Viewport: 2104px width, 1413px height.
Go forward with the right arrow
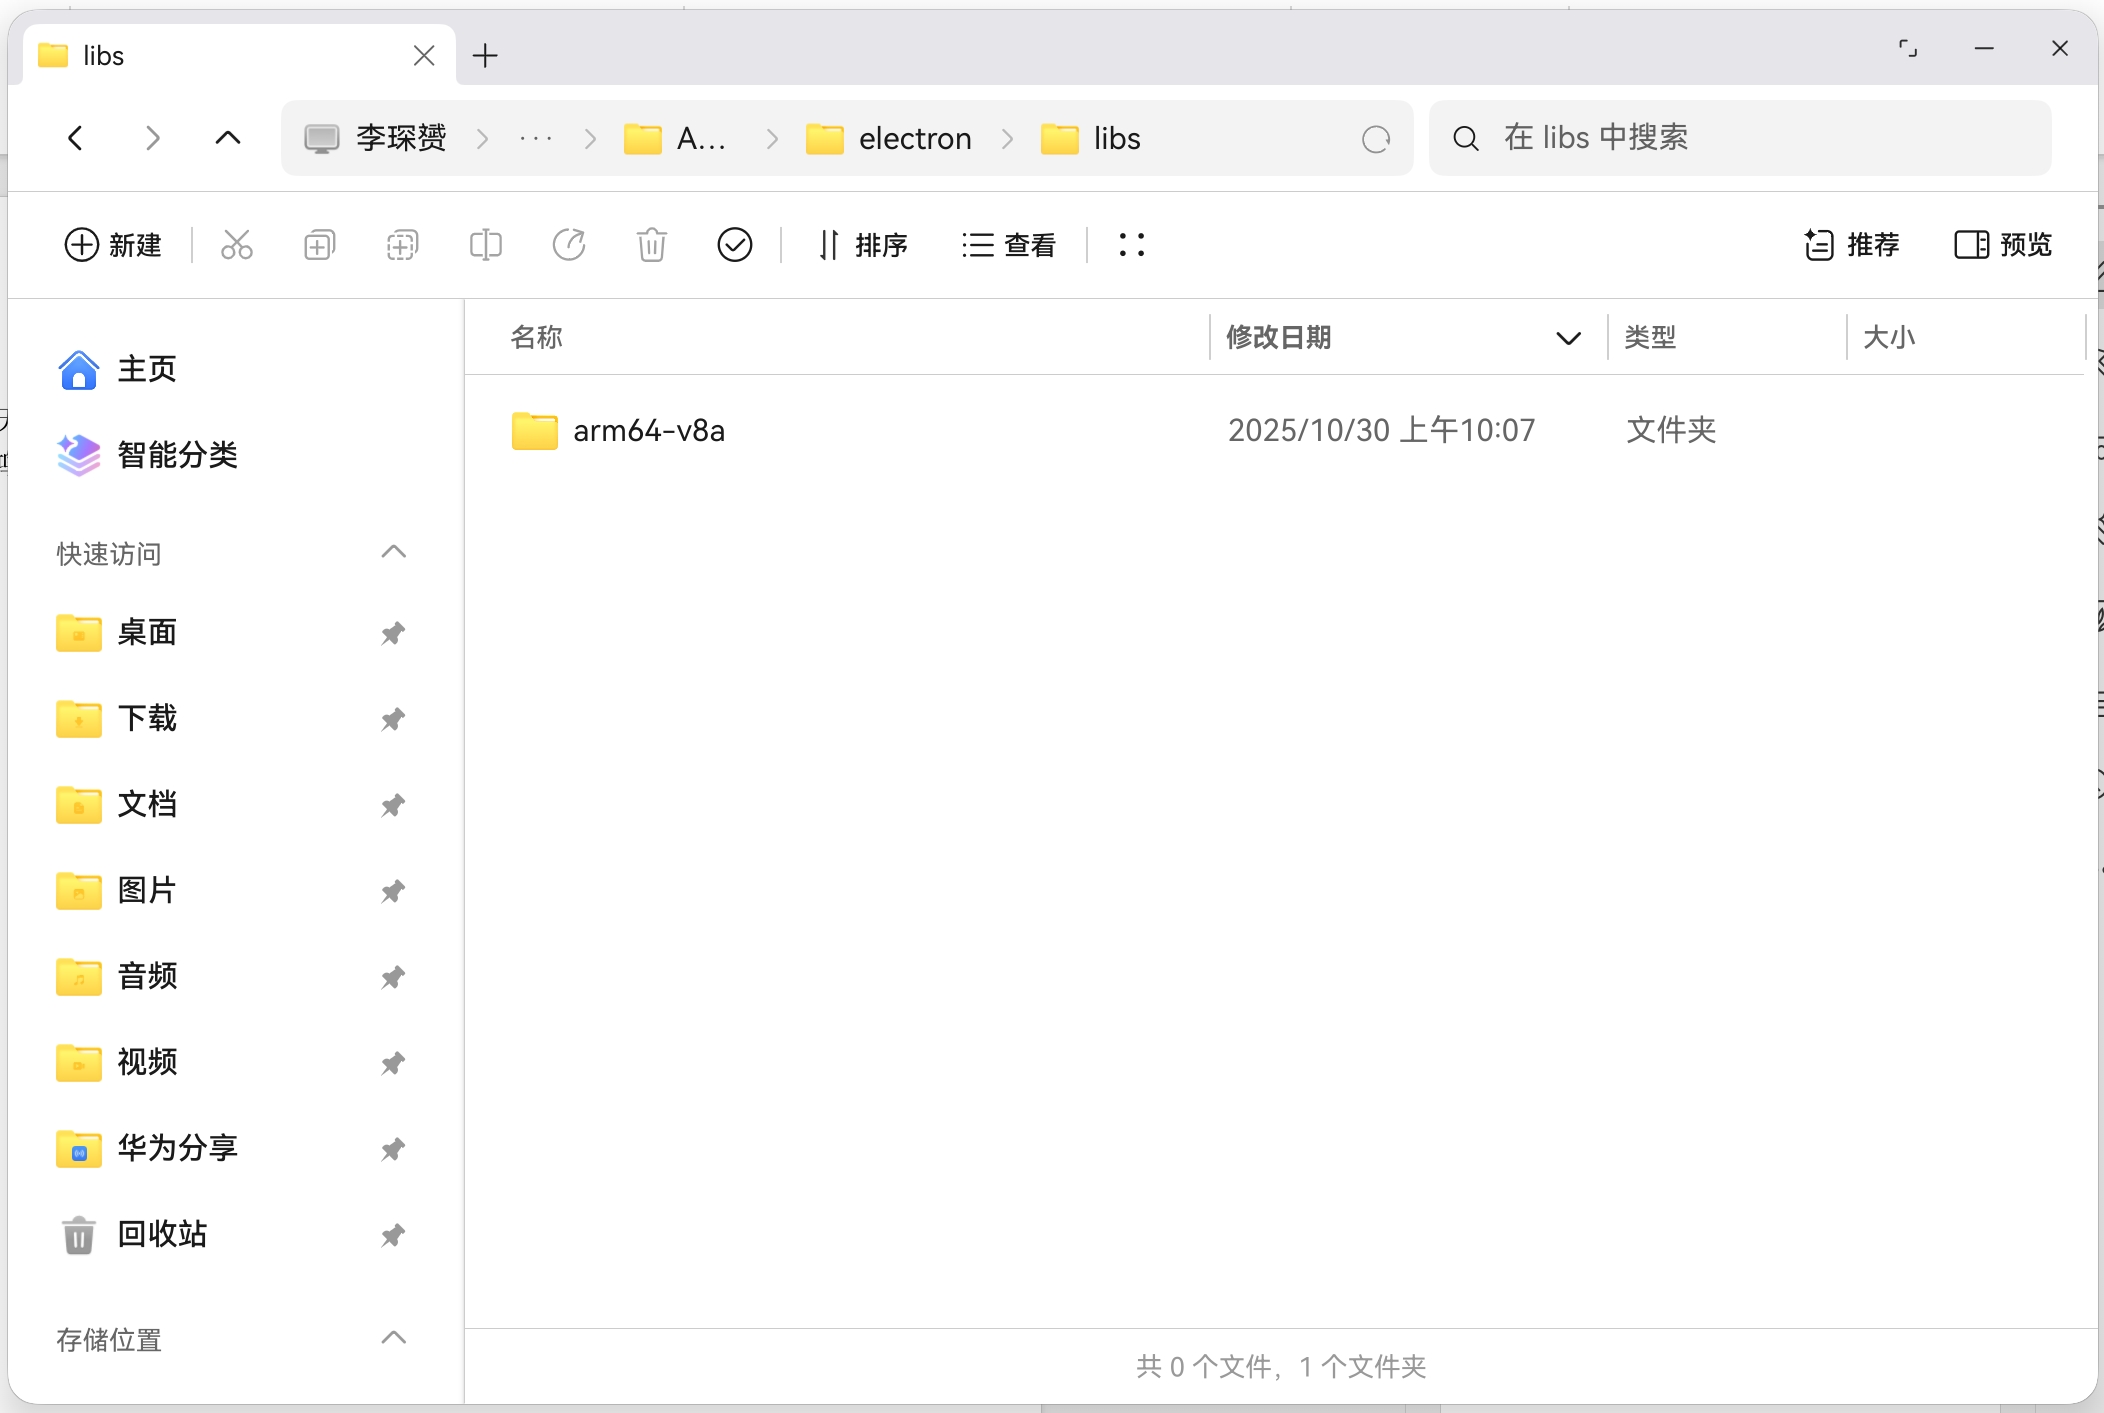click(152, 138)
